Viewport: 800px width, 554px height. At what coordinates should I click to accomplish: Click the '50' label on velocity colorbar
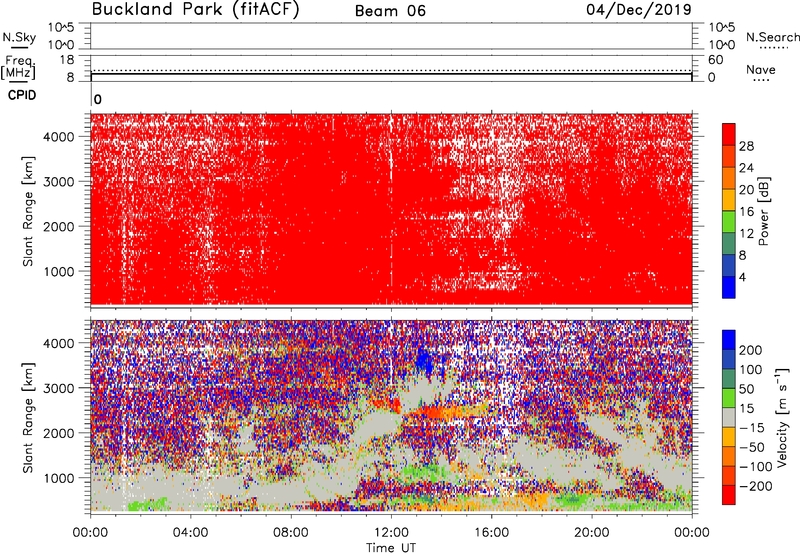click(x=746, y=389)
